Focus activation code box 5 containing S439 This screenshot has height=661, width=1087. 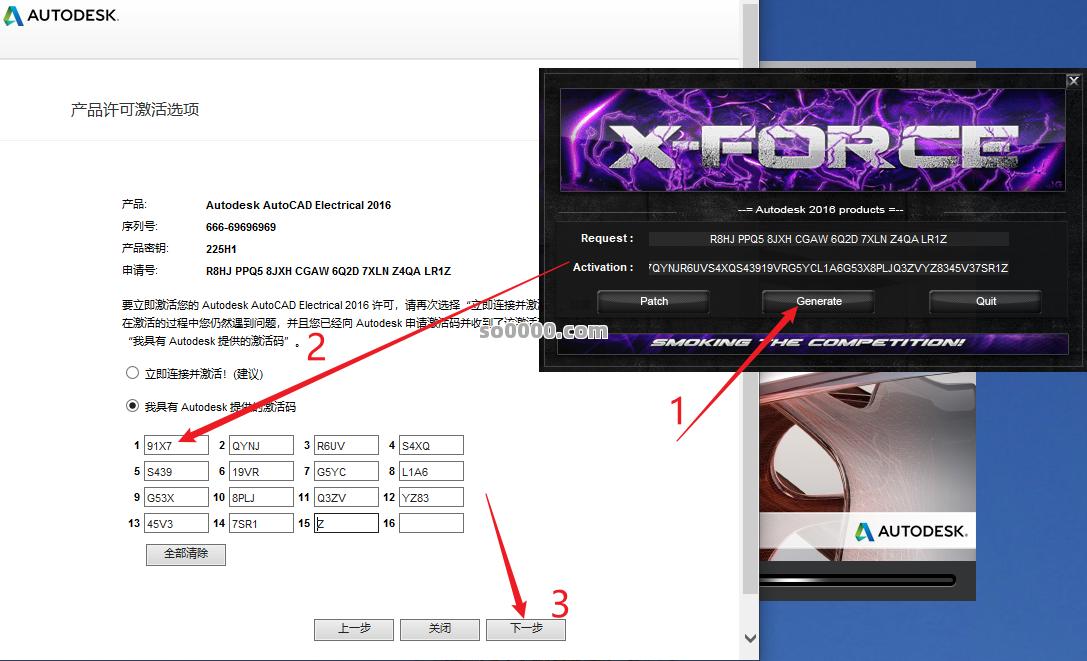pos(176,471)
